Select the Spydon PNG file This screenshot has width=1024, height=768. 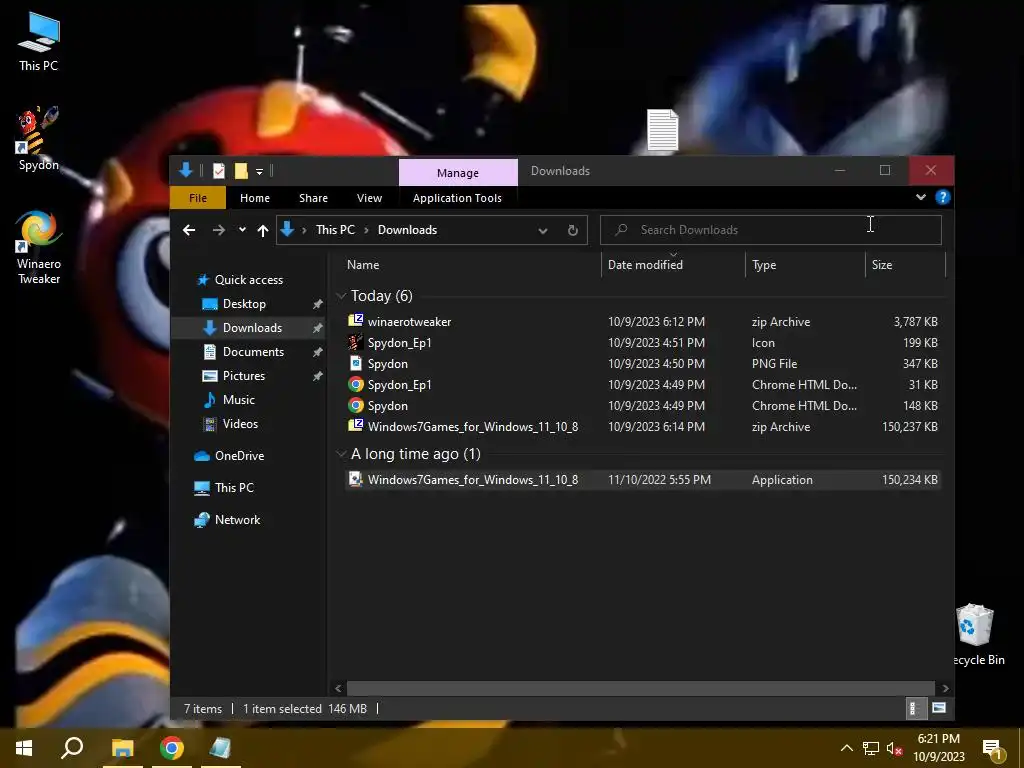pyautogui.click(x=643, y=363)
